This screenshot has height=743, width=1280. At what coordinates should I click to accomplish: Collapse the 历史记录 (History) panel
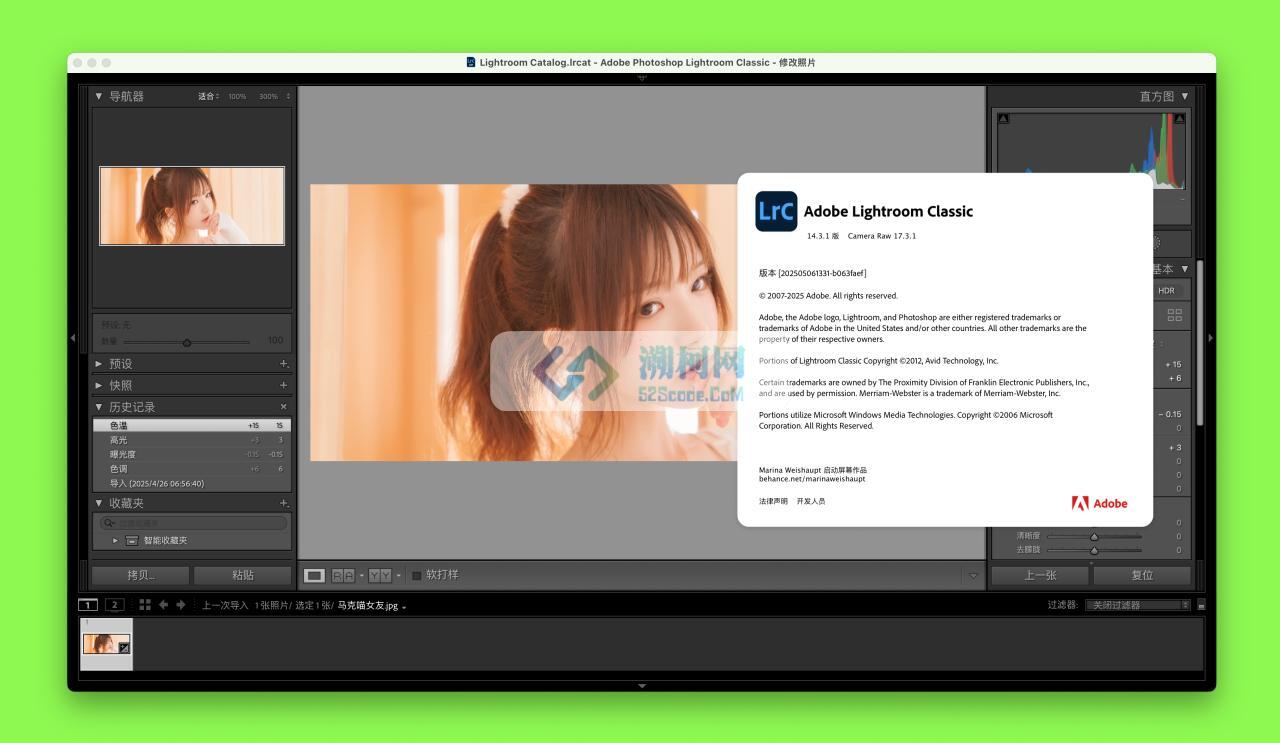pyautogui.click(x=99, y=407)
